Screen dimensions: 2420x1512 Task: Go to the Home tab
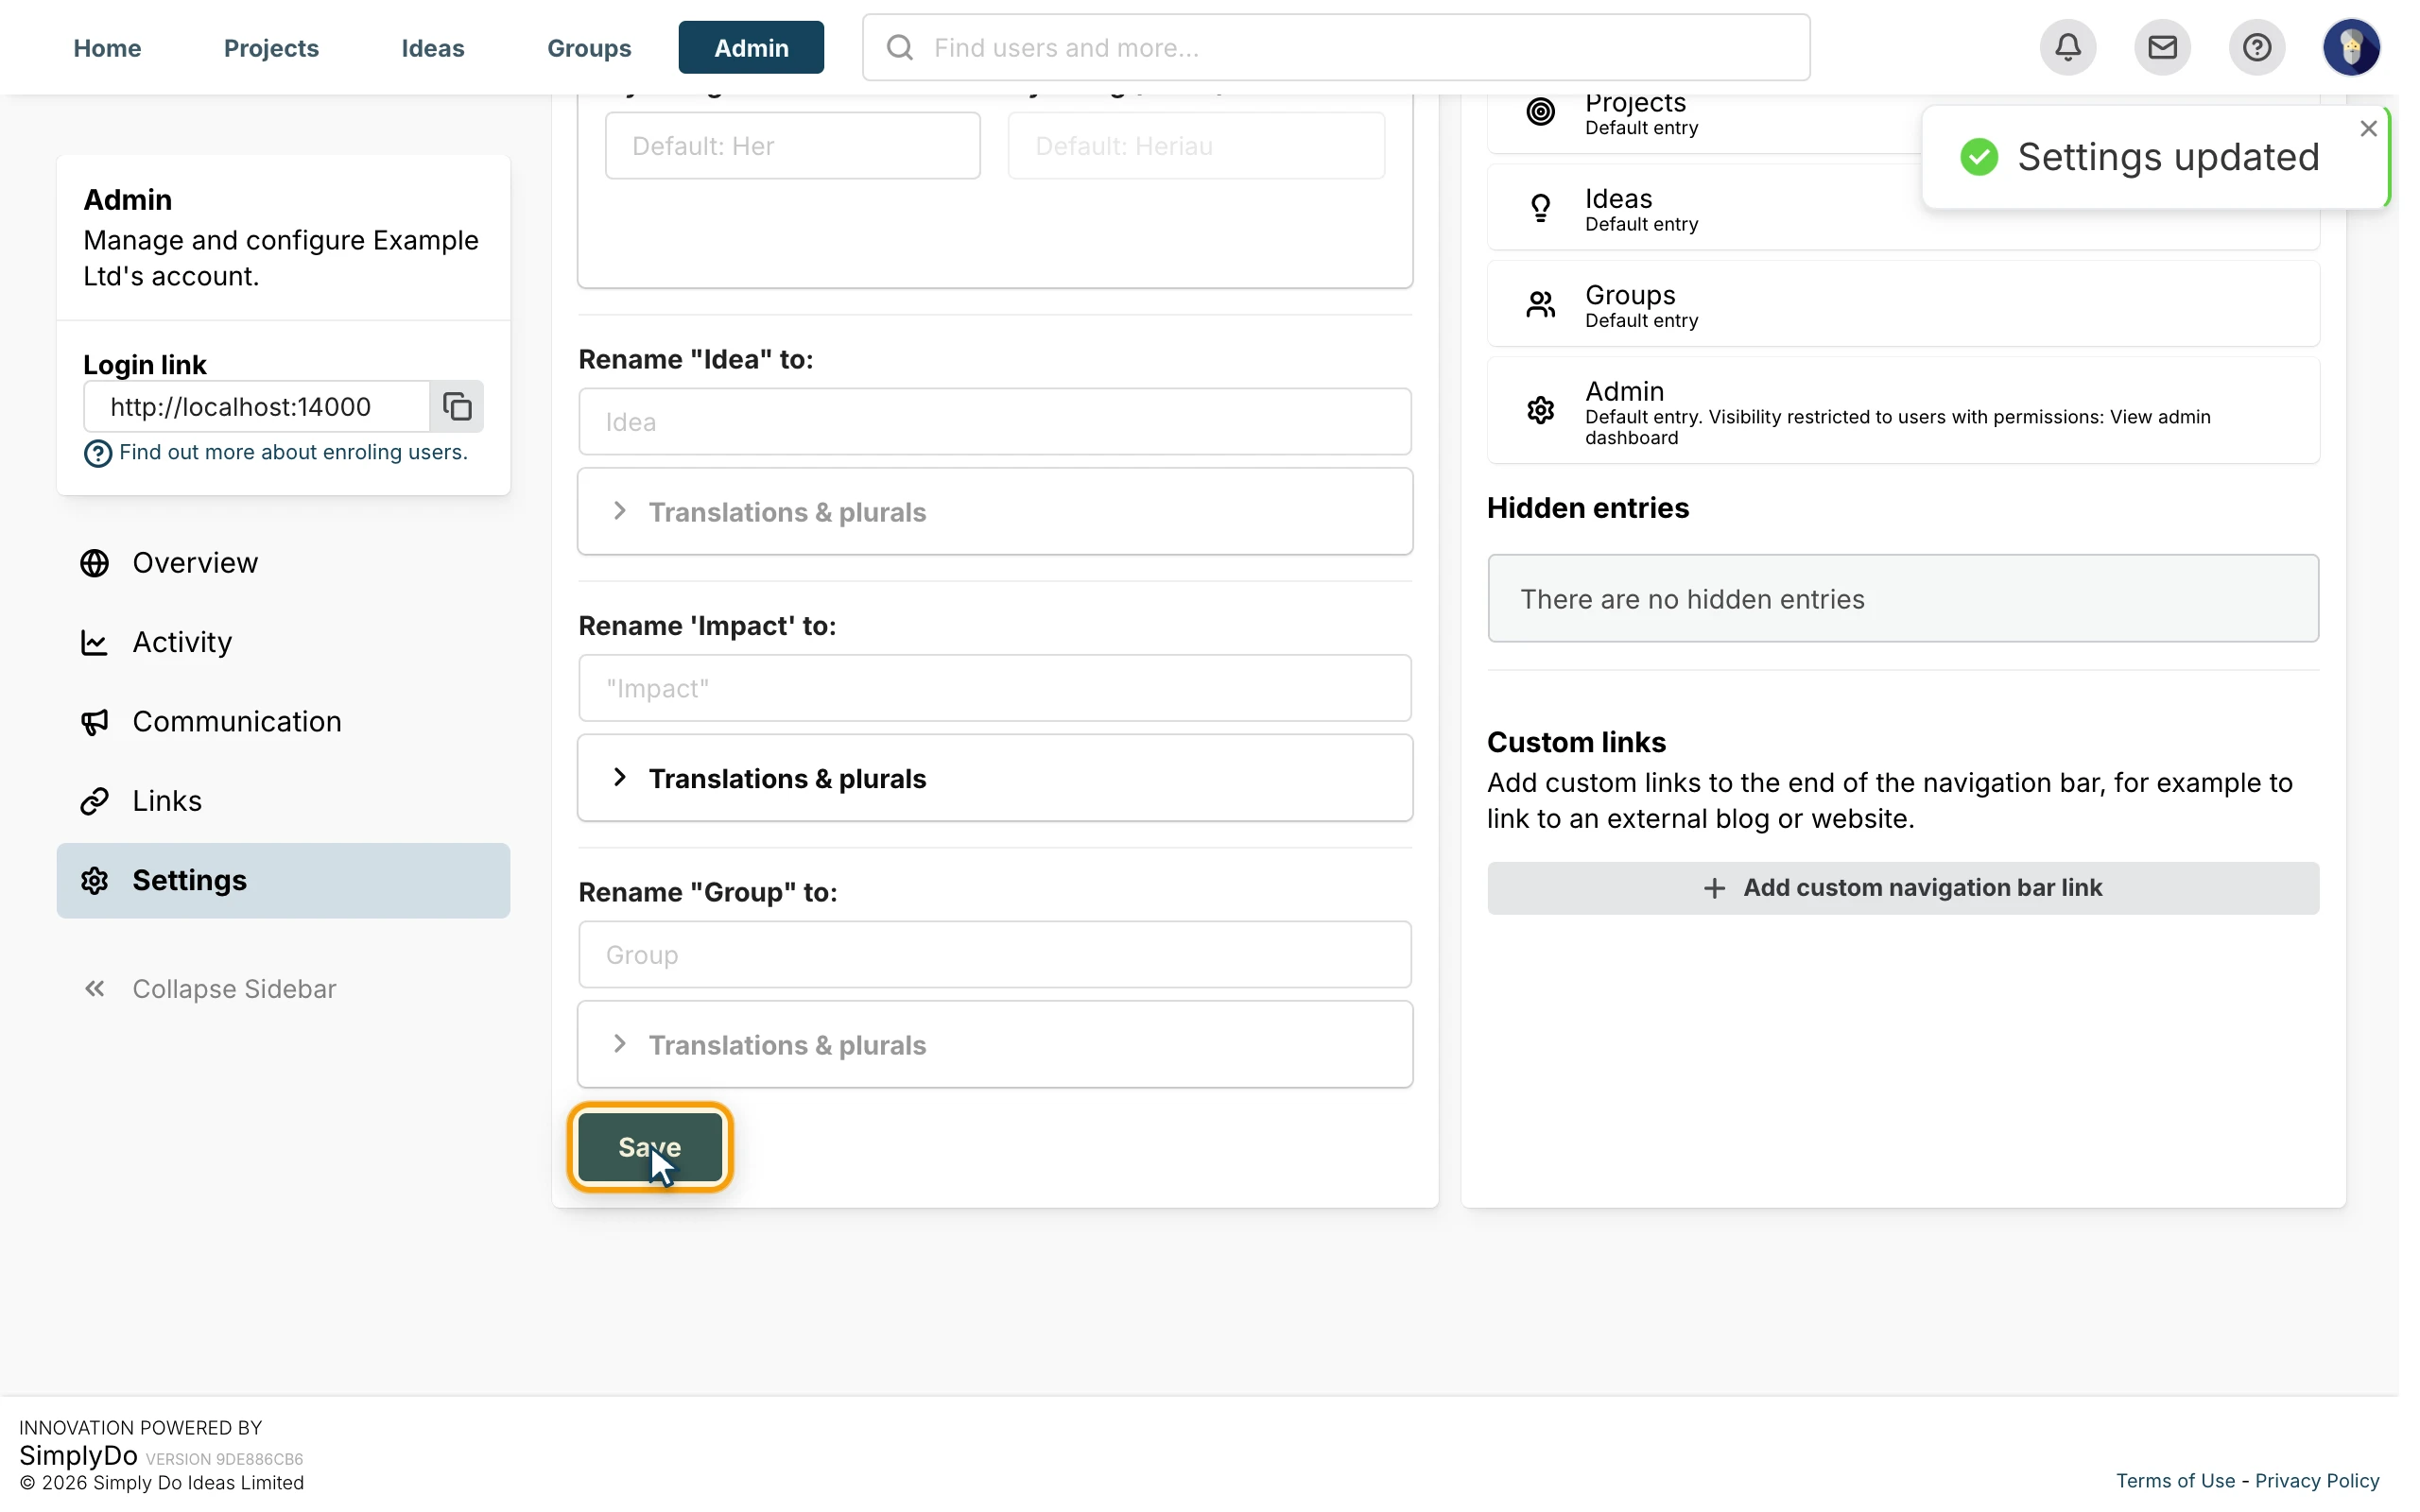click(107, 47)
